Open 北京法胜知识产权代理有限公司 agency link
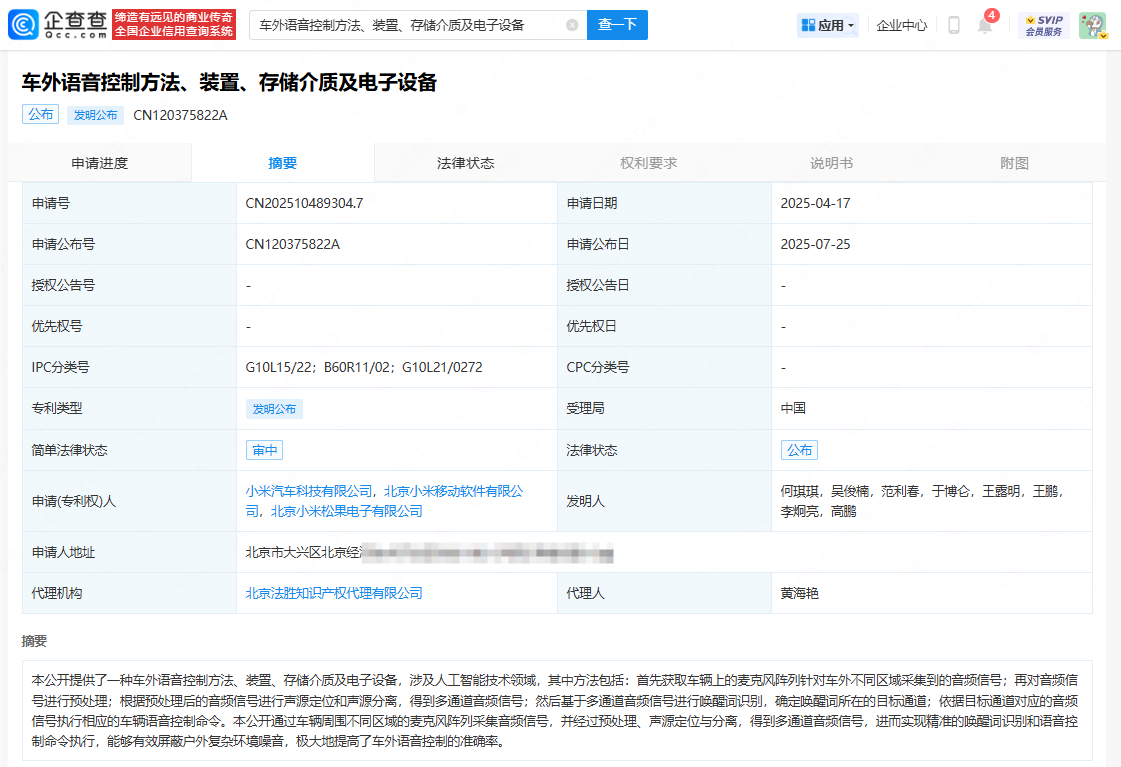This screenshot has height=767, width=1121. [334, 593]
